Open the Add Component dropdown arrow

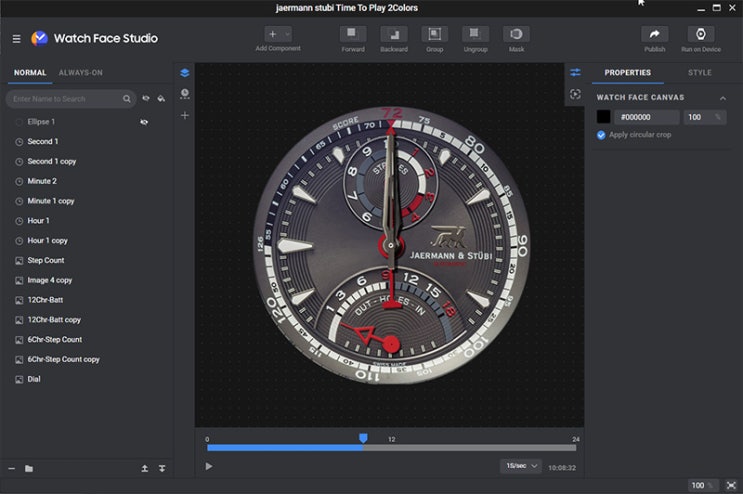(287, 34)
